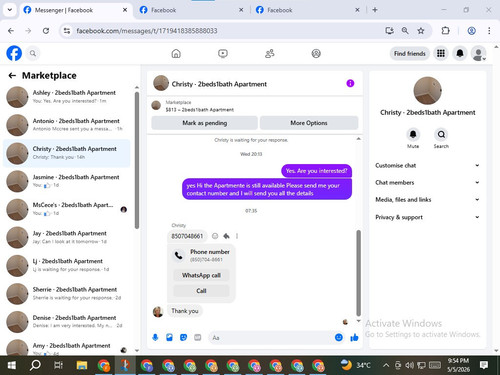Screen dimensions: 500x375
Task: Click the WhatsApp call button
Action: point(201,275)
